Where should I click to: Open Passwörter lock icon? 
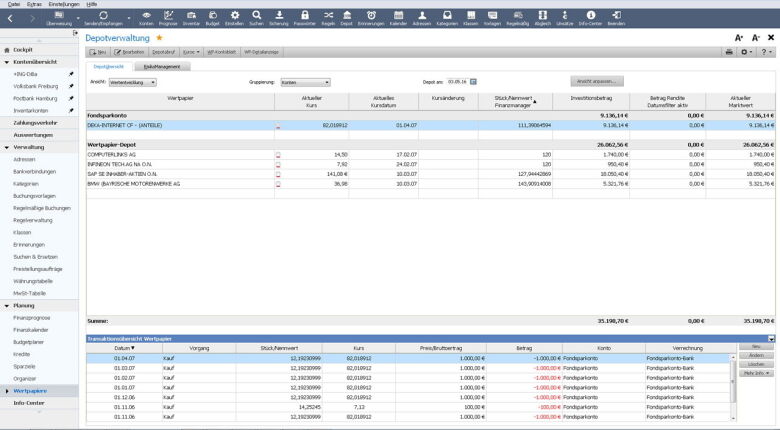pyautogui.click(x=302, y=18)
